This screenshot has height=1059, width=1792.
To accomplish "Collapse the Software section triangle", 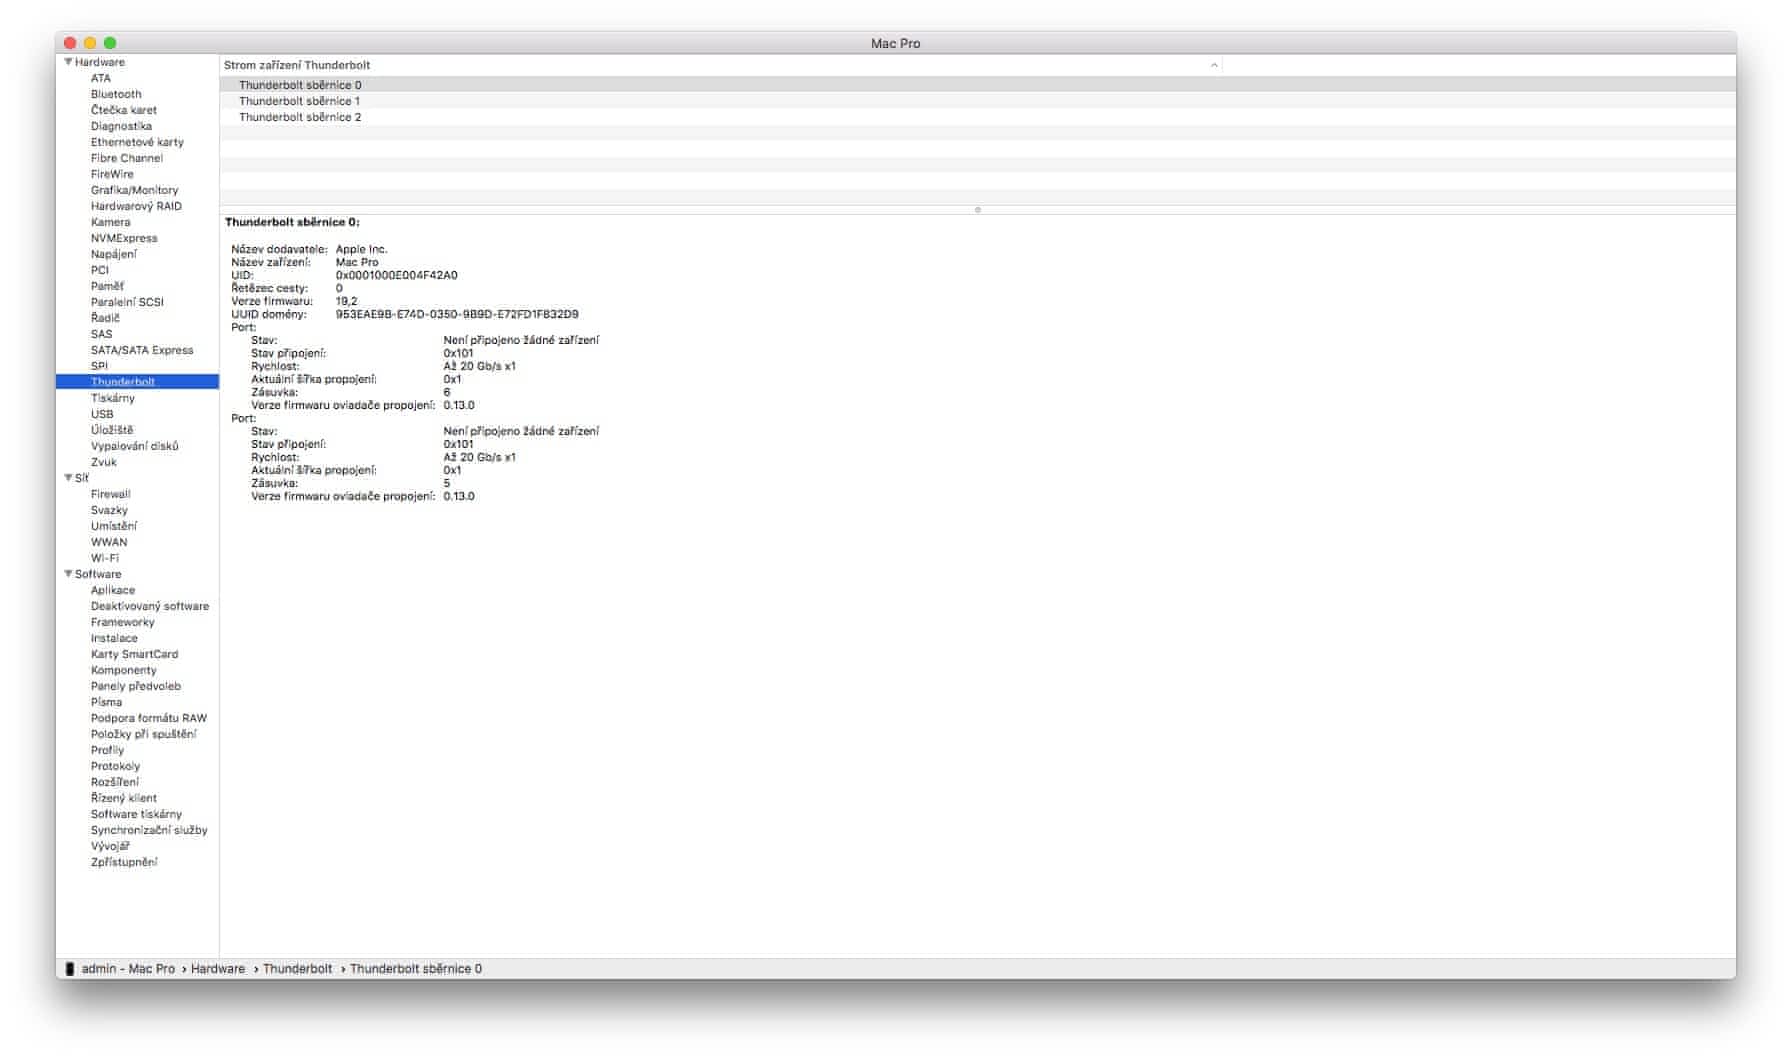I will [68, 574].
